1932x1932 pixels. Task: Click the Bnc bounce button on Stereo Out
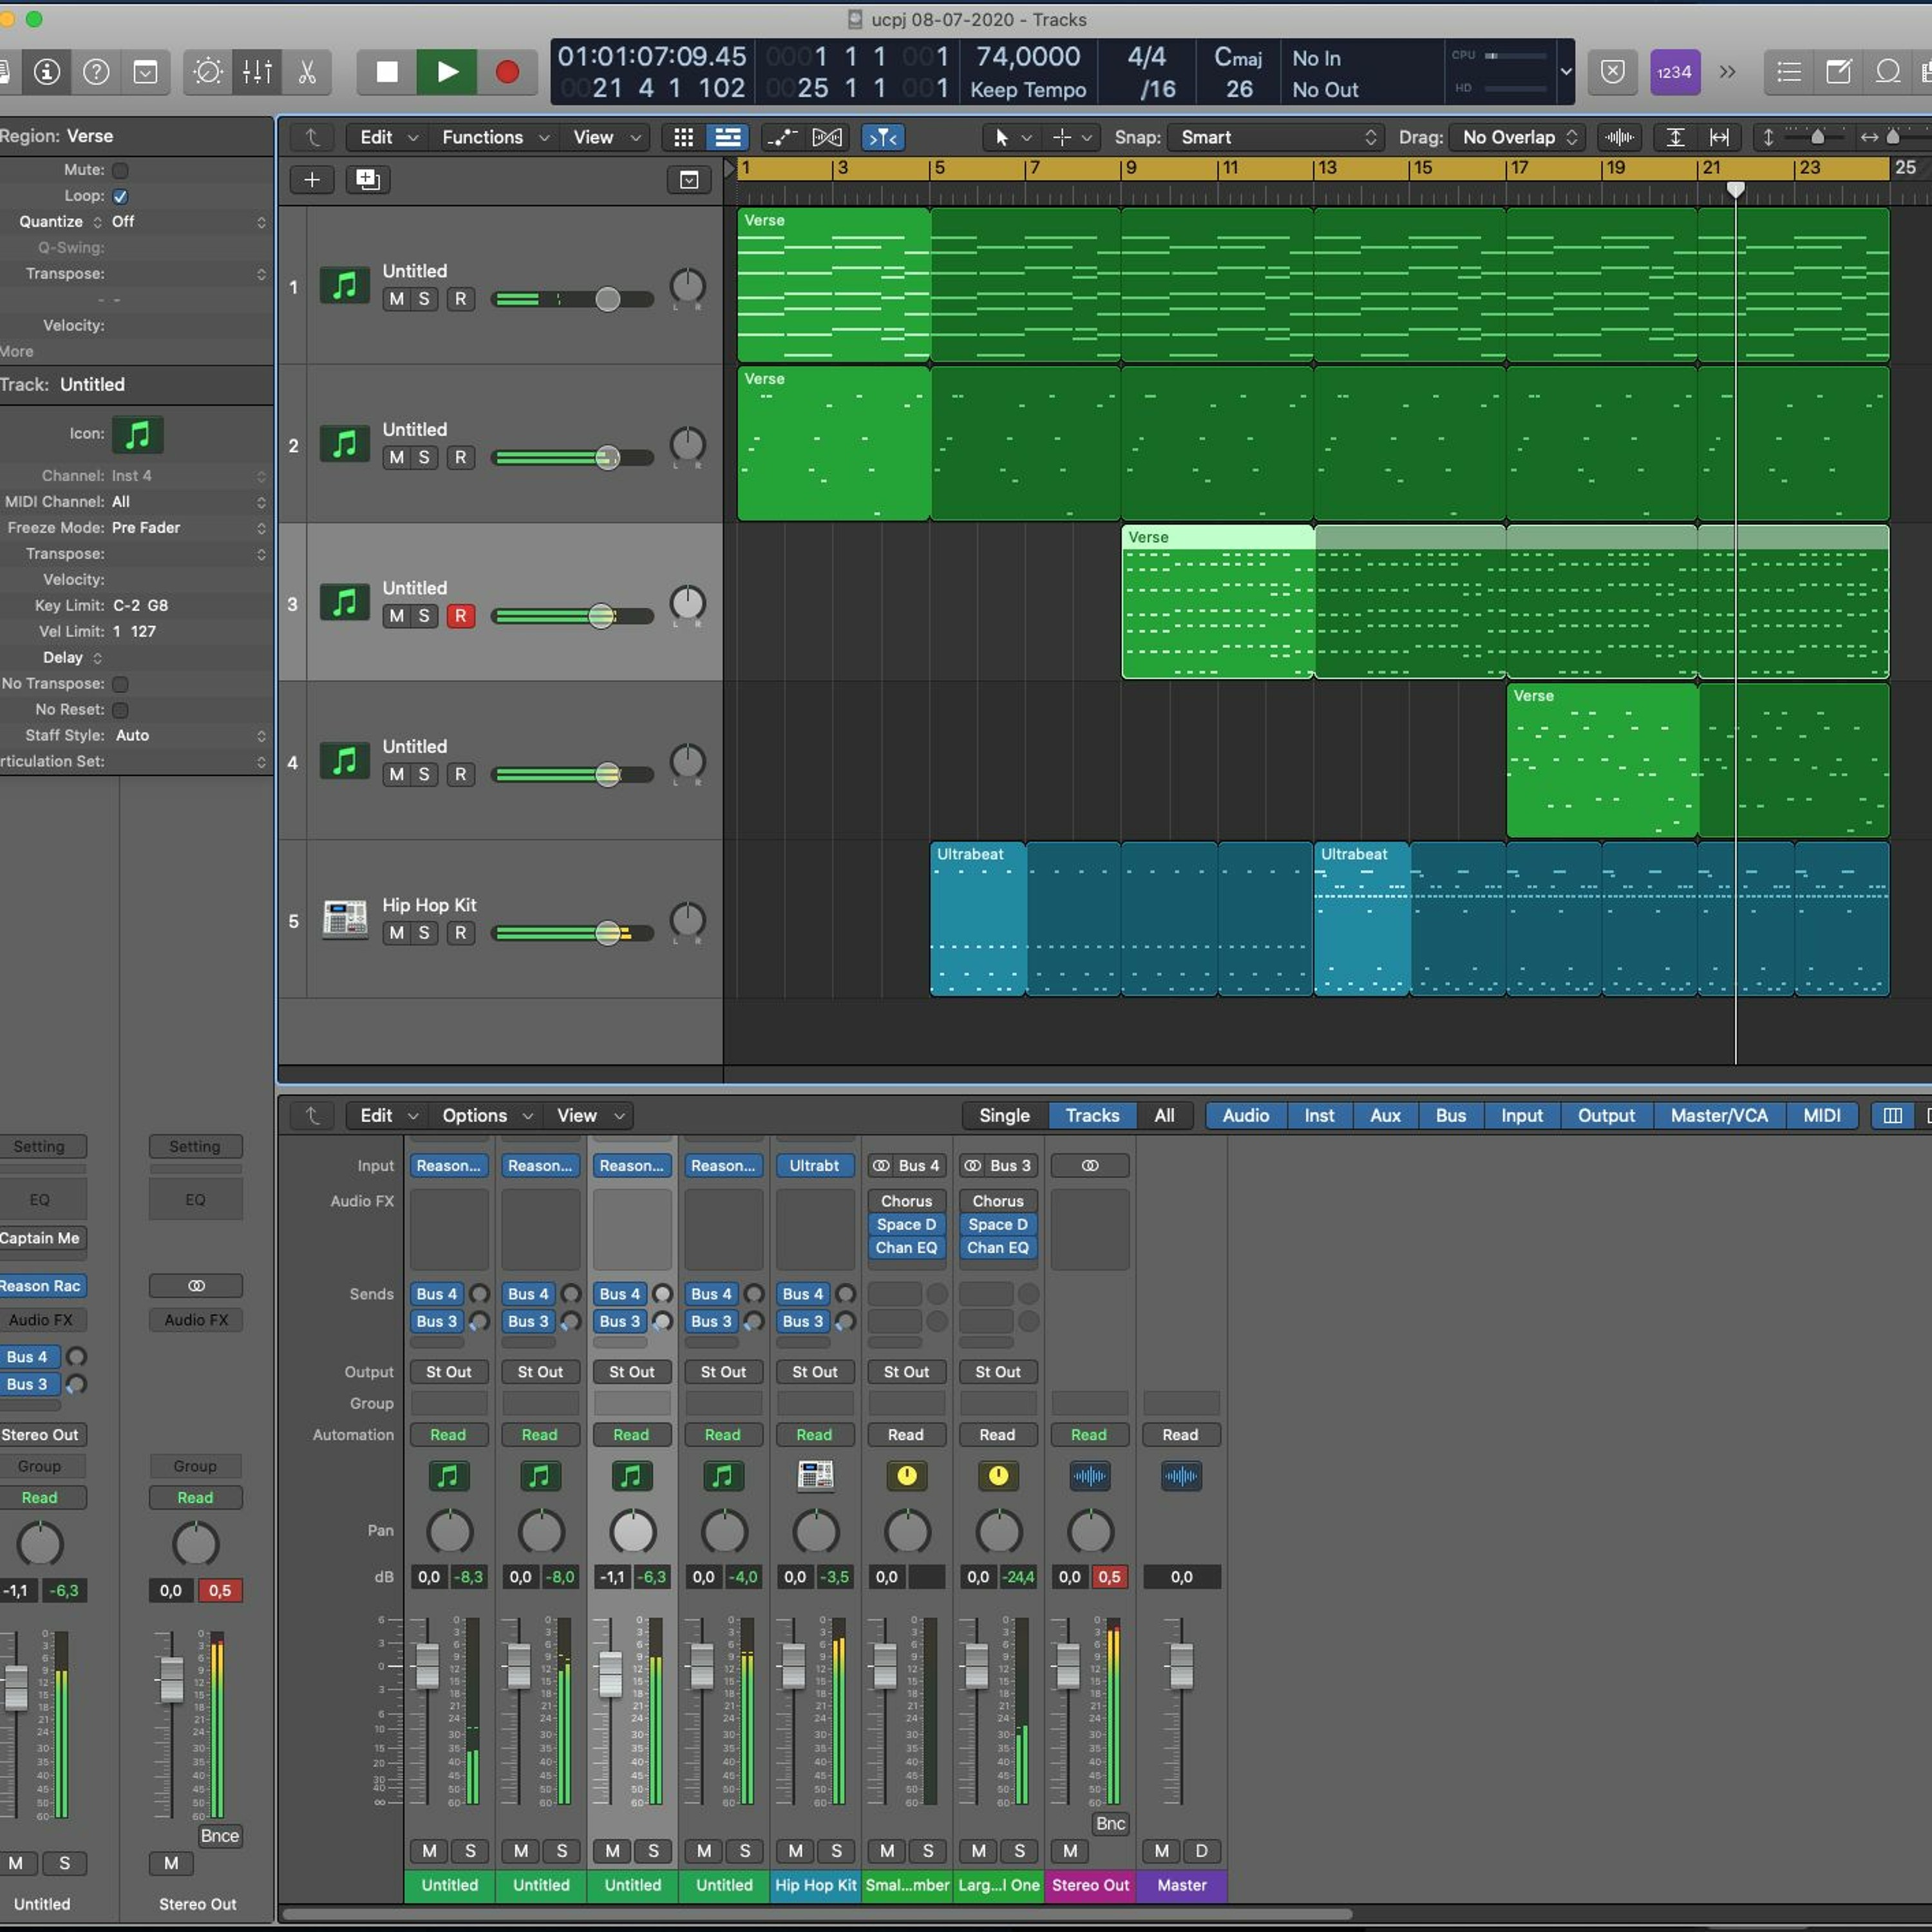click(1110, 1823)
